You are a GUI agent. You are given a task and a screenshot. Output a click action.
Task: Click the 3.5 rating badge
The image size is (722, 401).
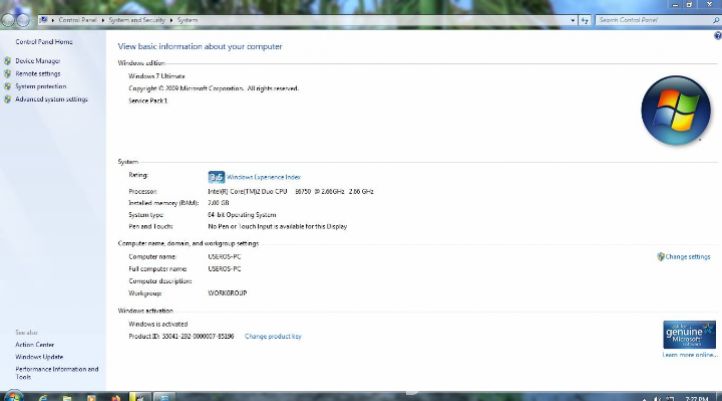tap(216, 177)
